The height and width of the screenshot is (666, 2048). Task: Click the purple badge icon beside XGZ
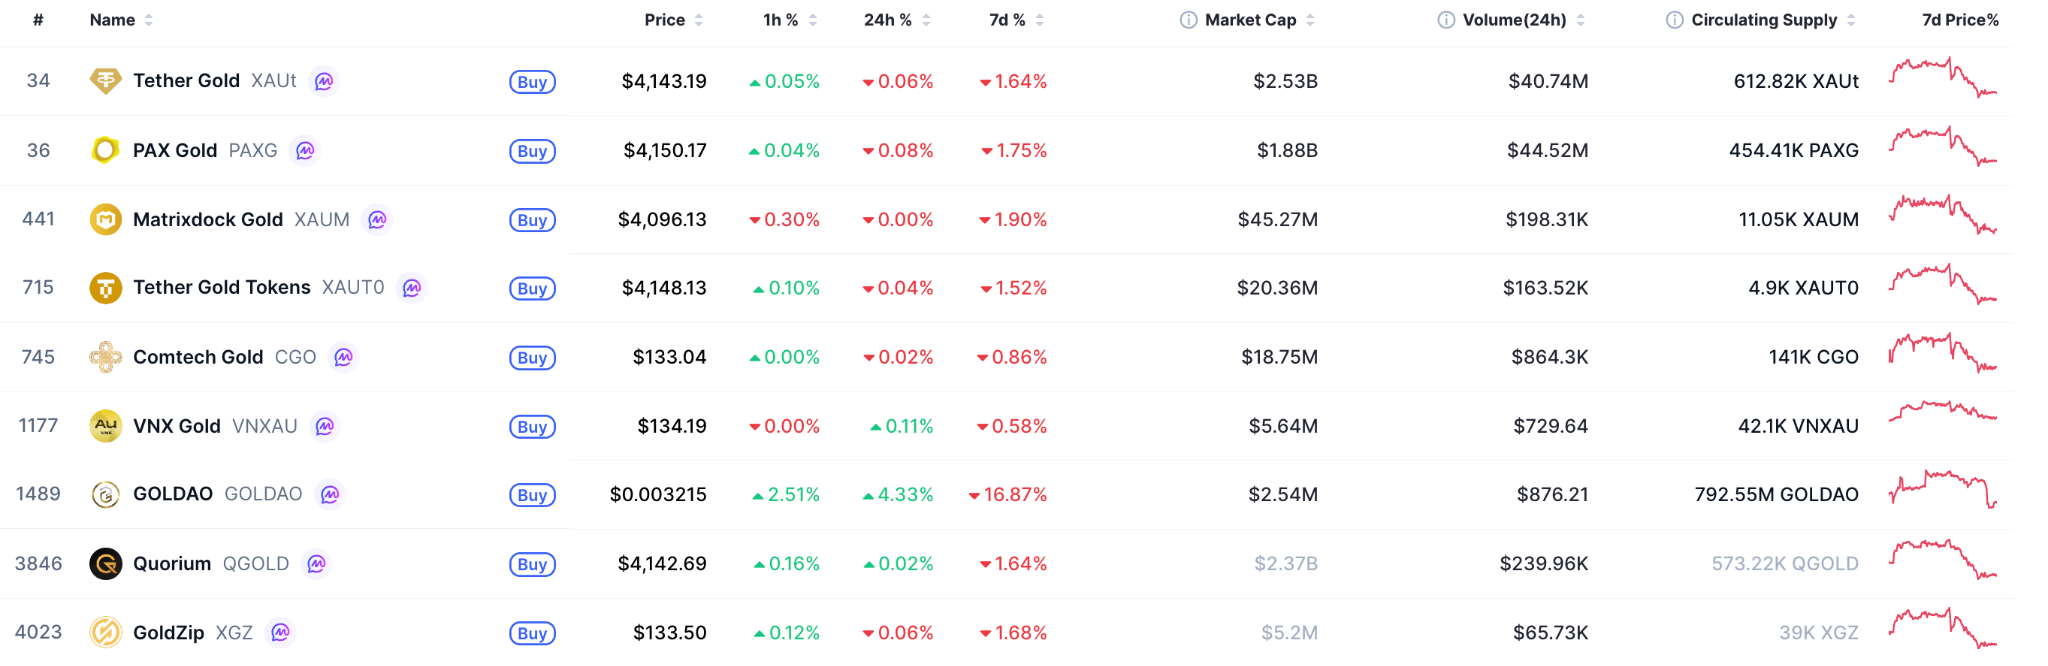click(281, 632)
